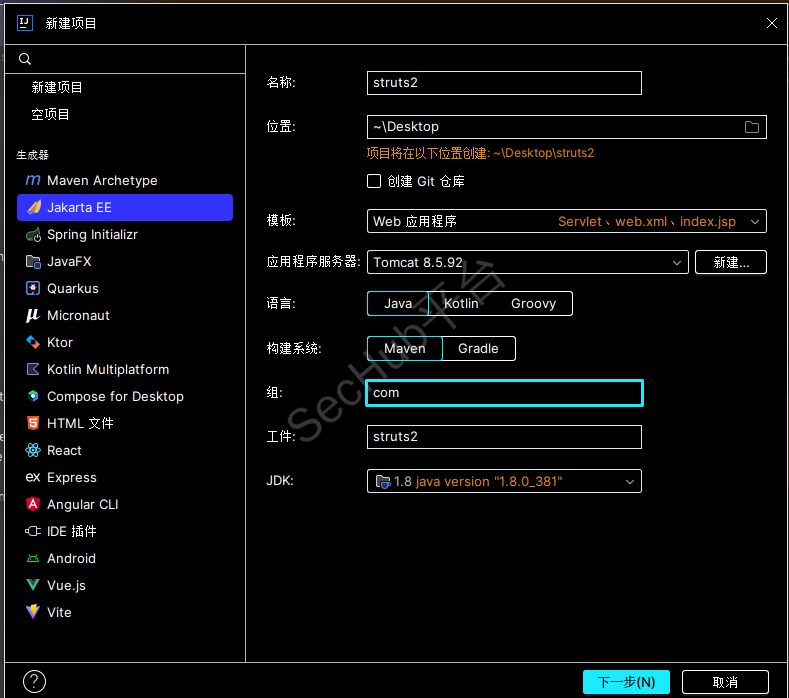Select the Angular CLI icon
Image resolution: width=789 pixels, height=698 pixels.
pos(33,505)
